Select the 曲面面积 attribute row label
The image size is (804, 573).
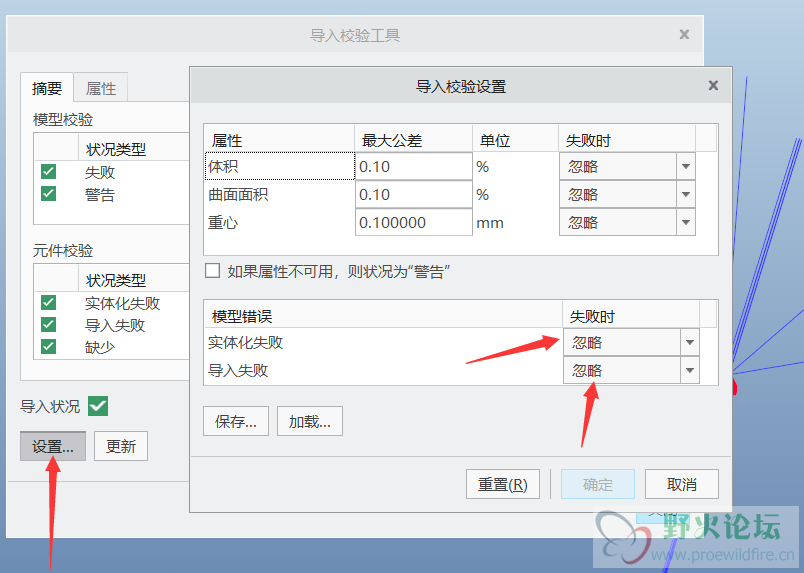(238, 194)
